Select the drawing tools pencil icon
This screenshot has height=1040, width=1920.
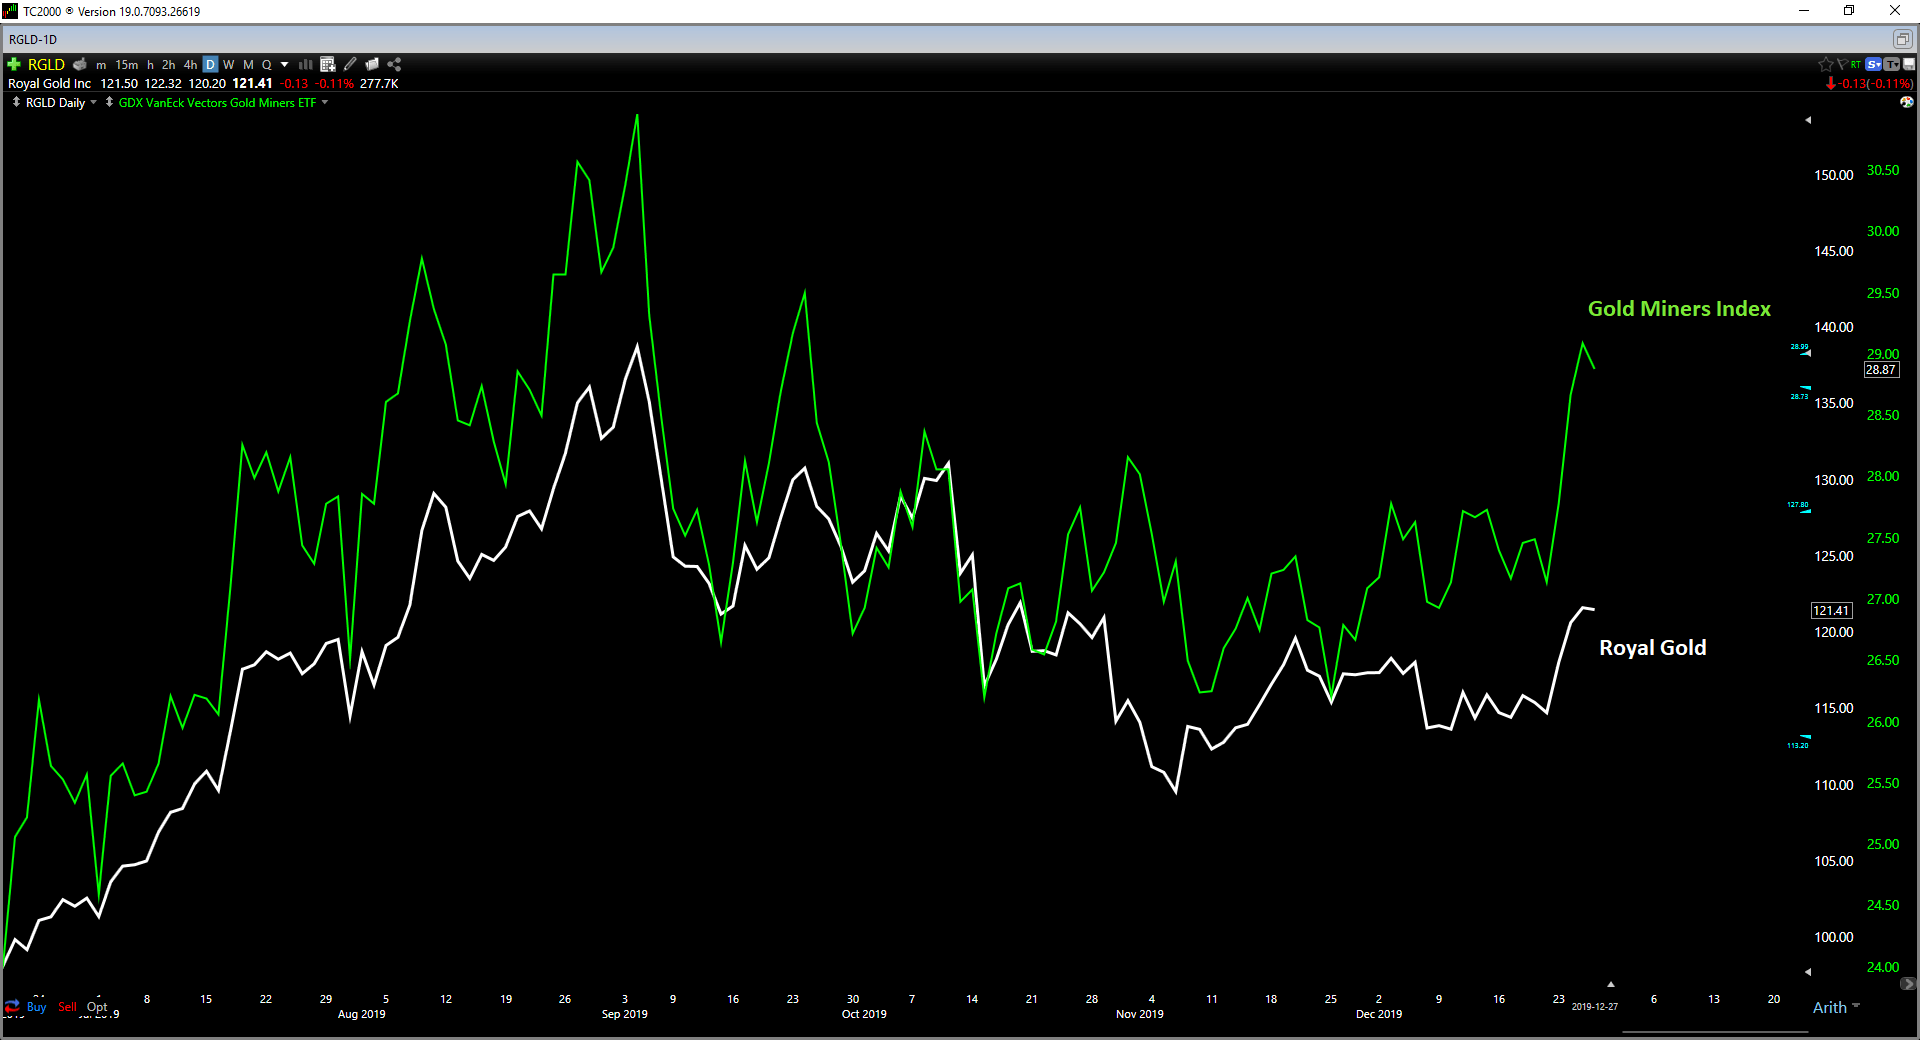350,64
